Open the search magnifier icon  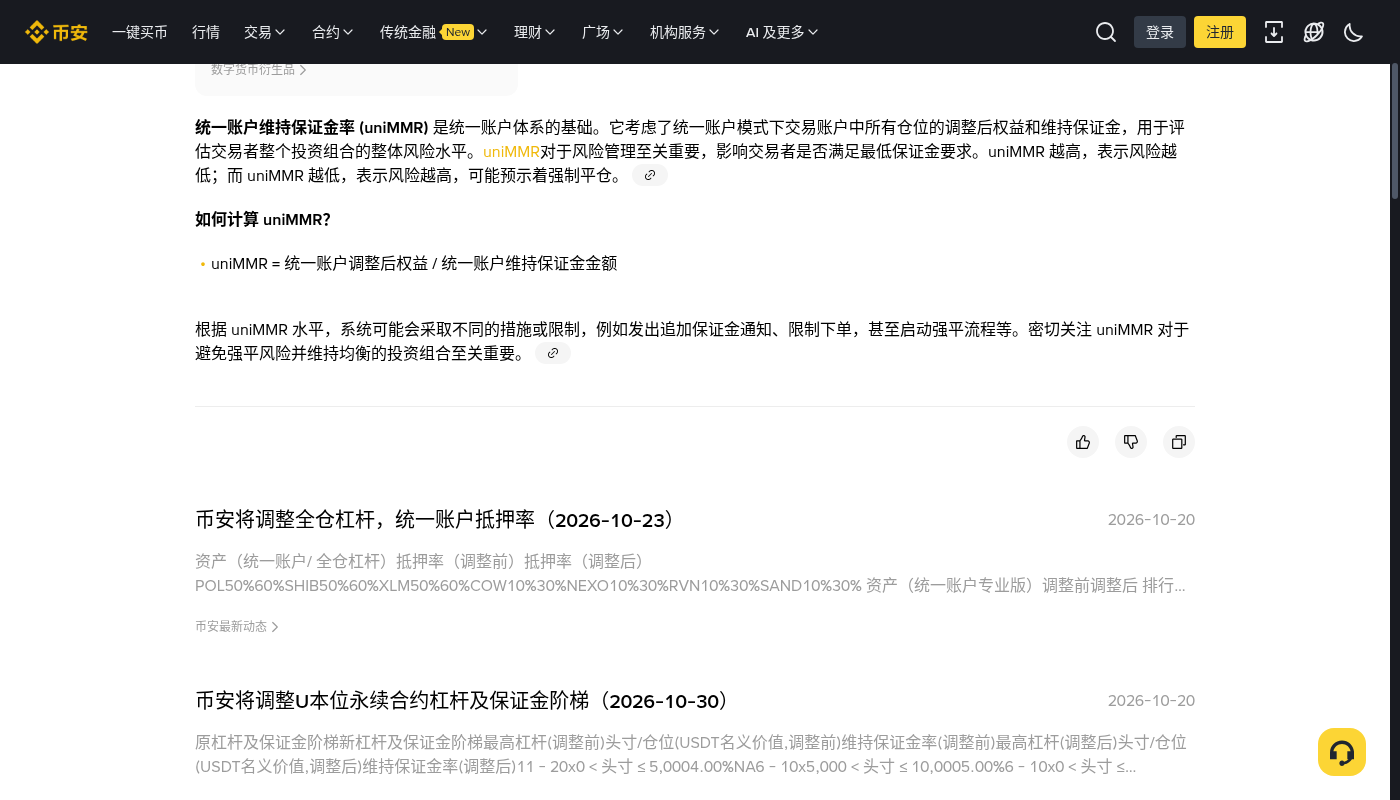click(x=1106, y=32)
